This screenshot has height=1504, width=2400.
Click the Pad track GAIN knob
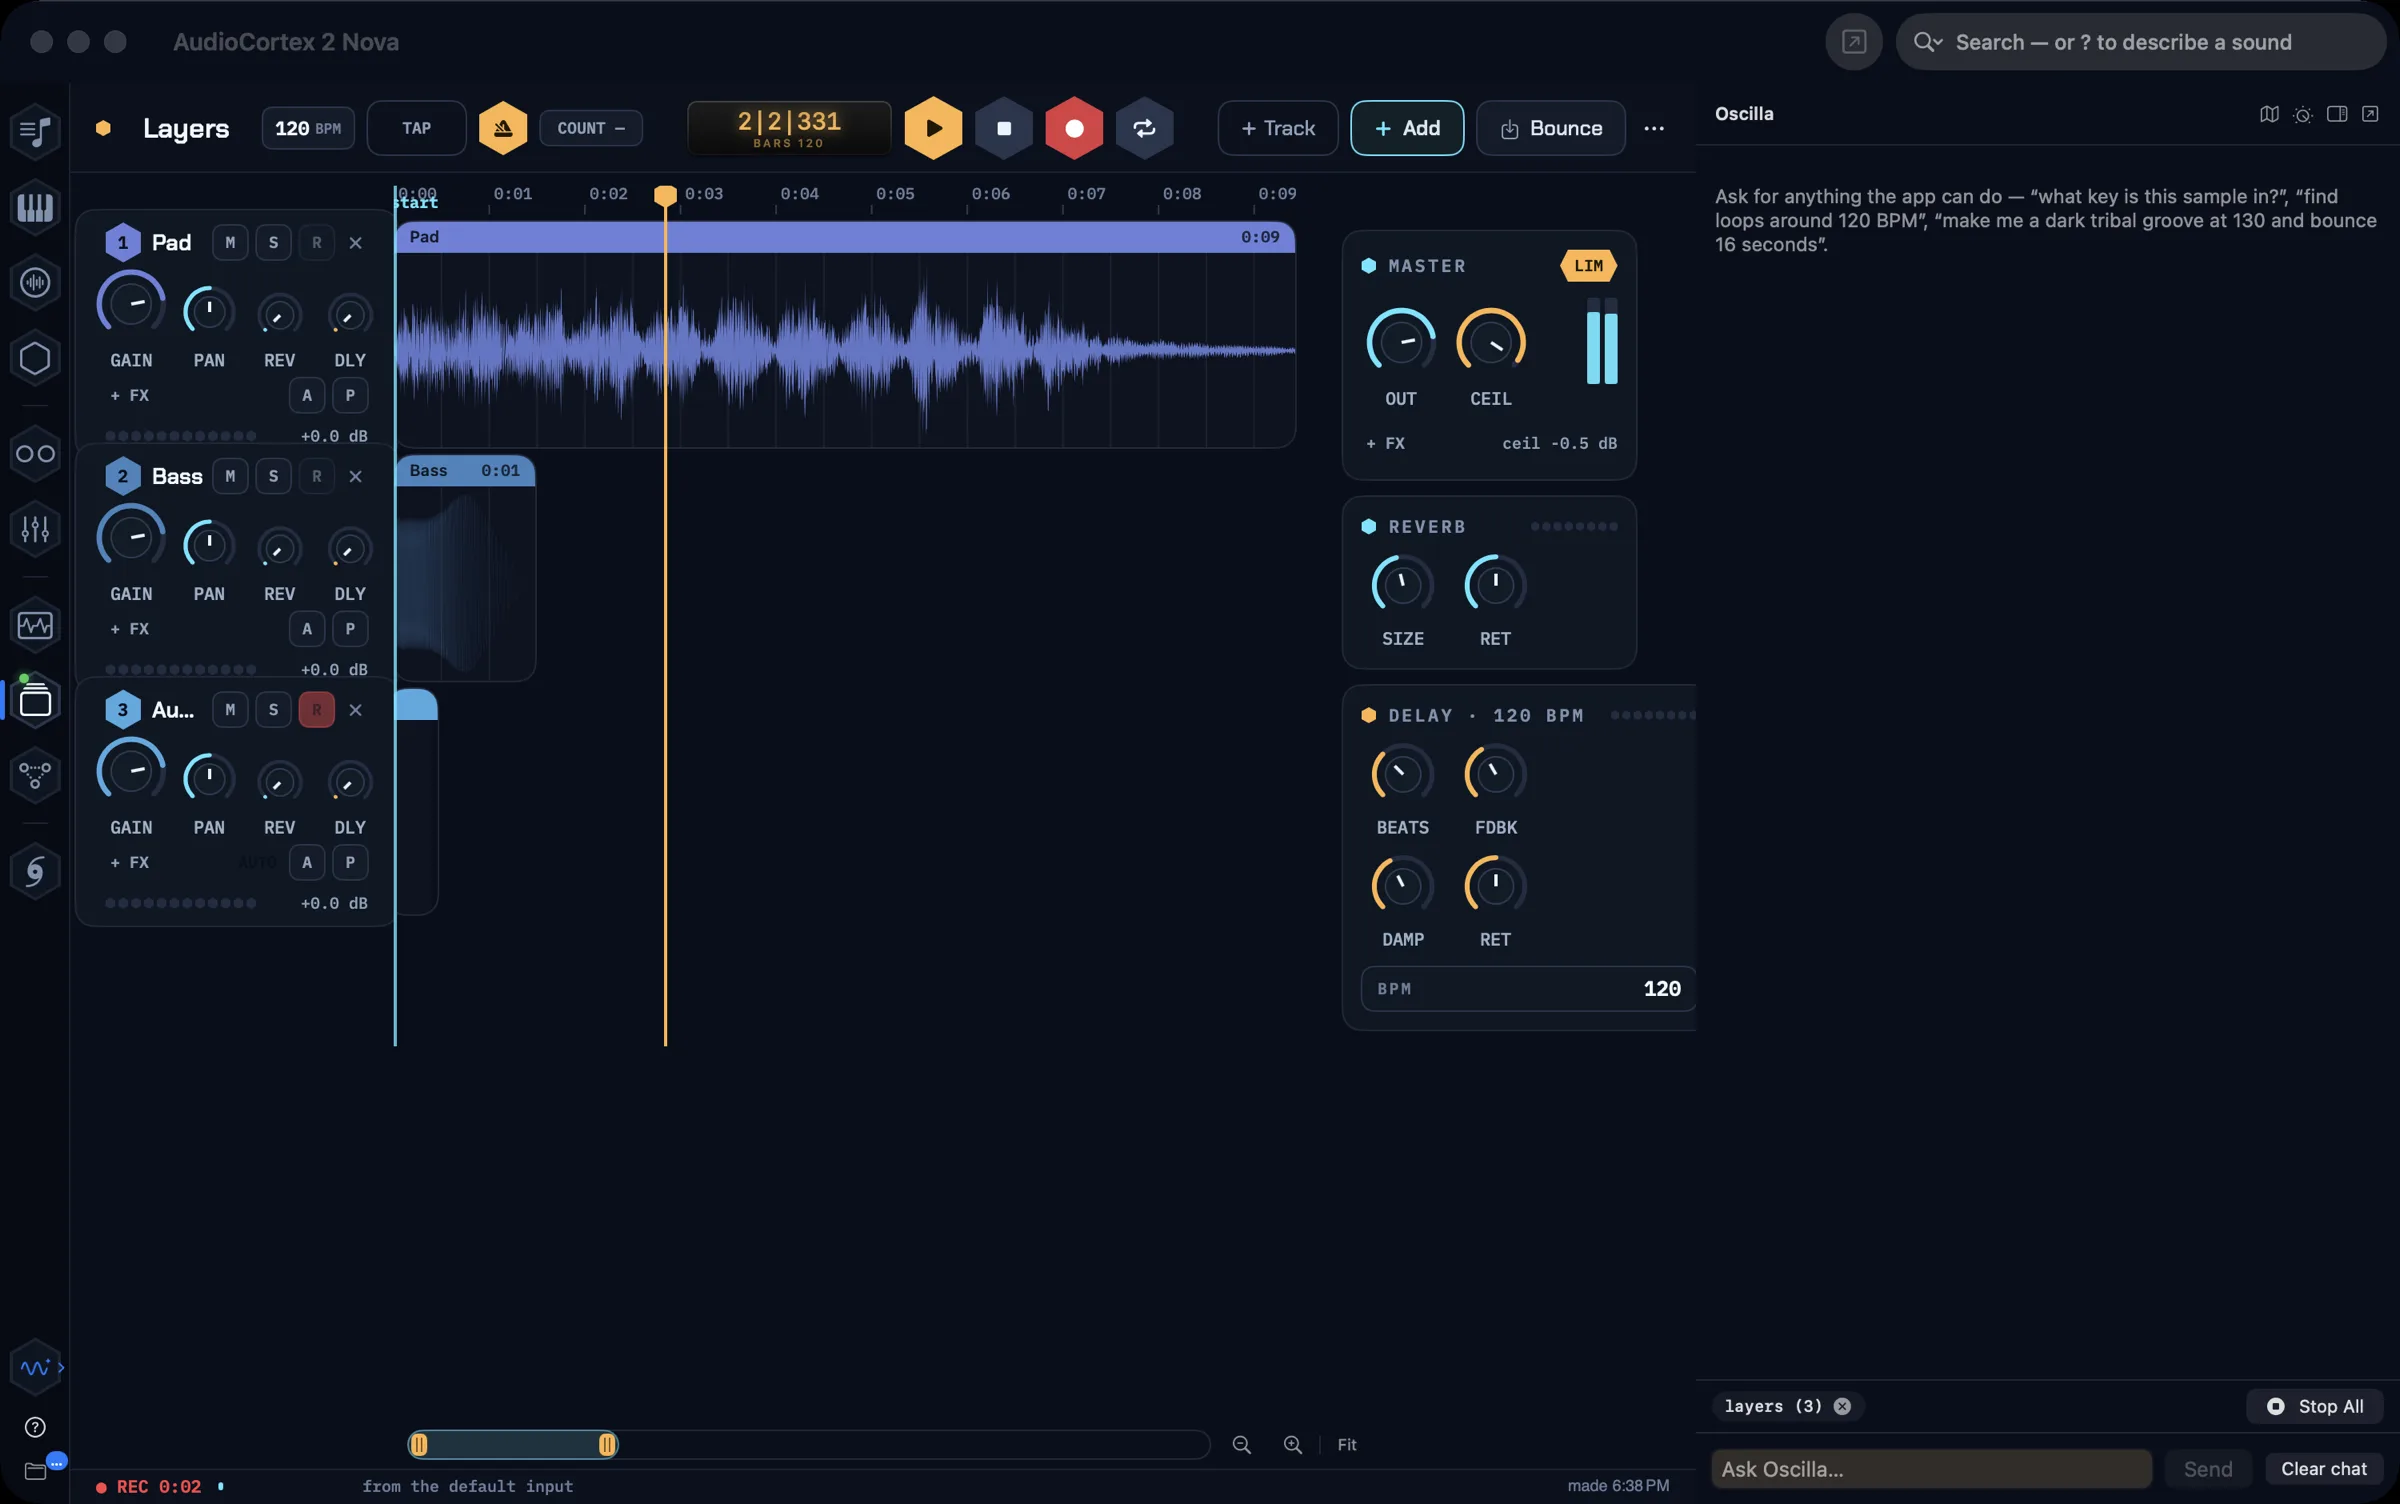131,304
